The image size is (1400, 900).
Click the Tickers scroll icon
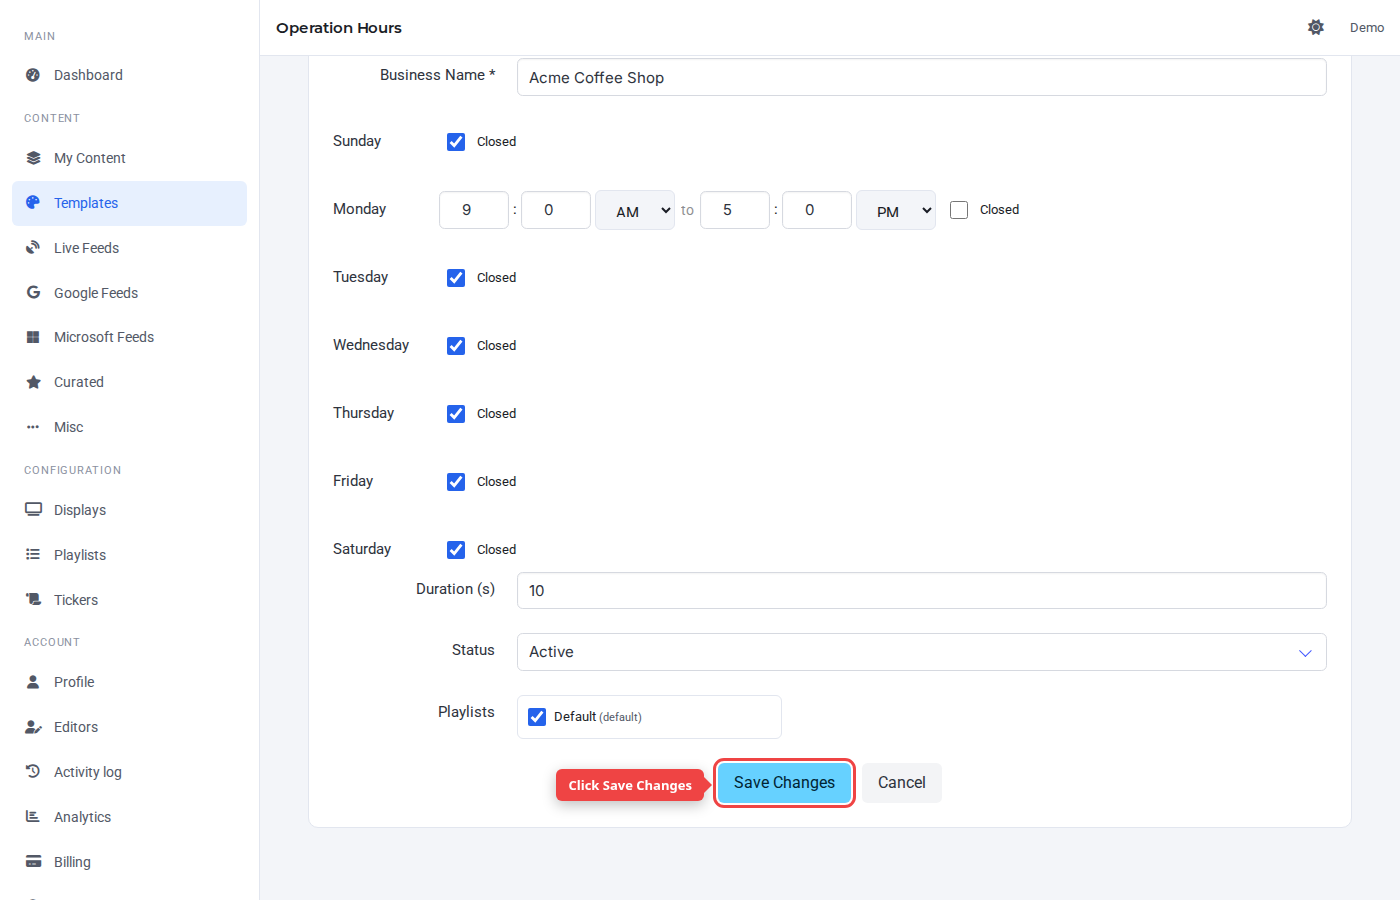[33, 600]
